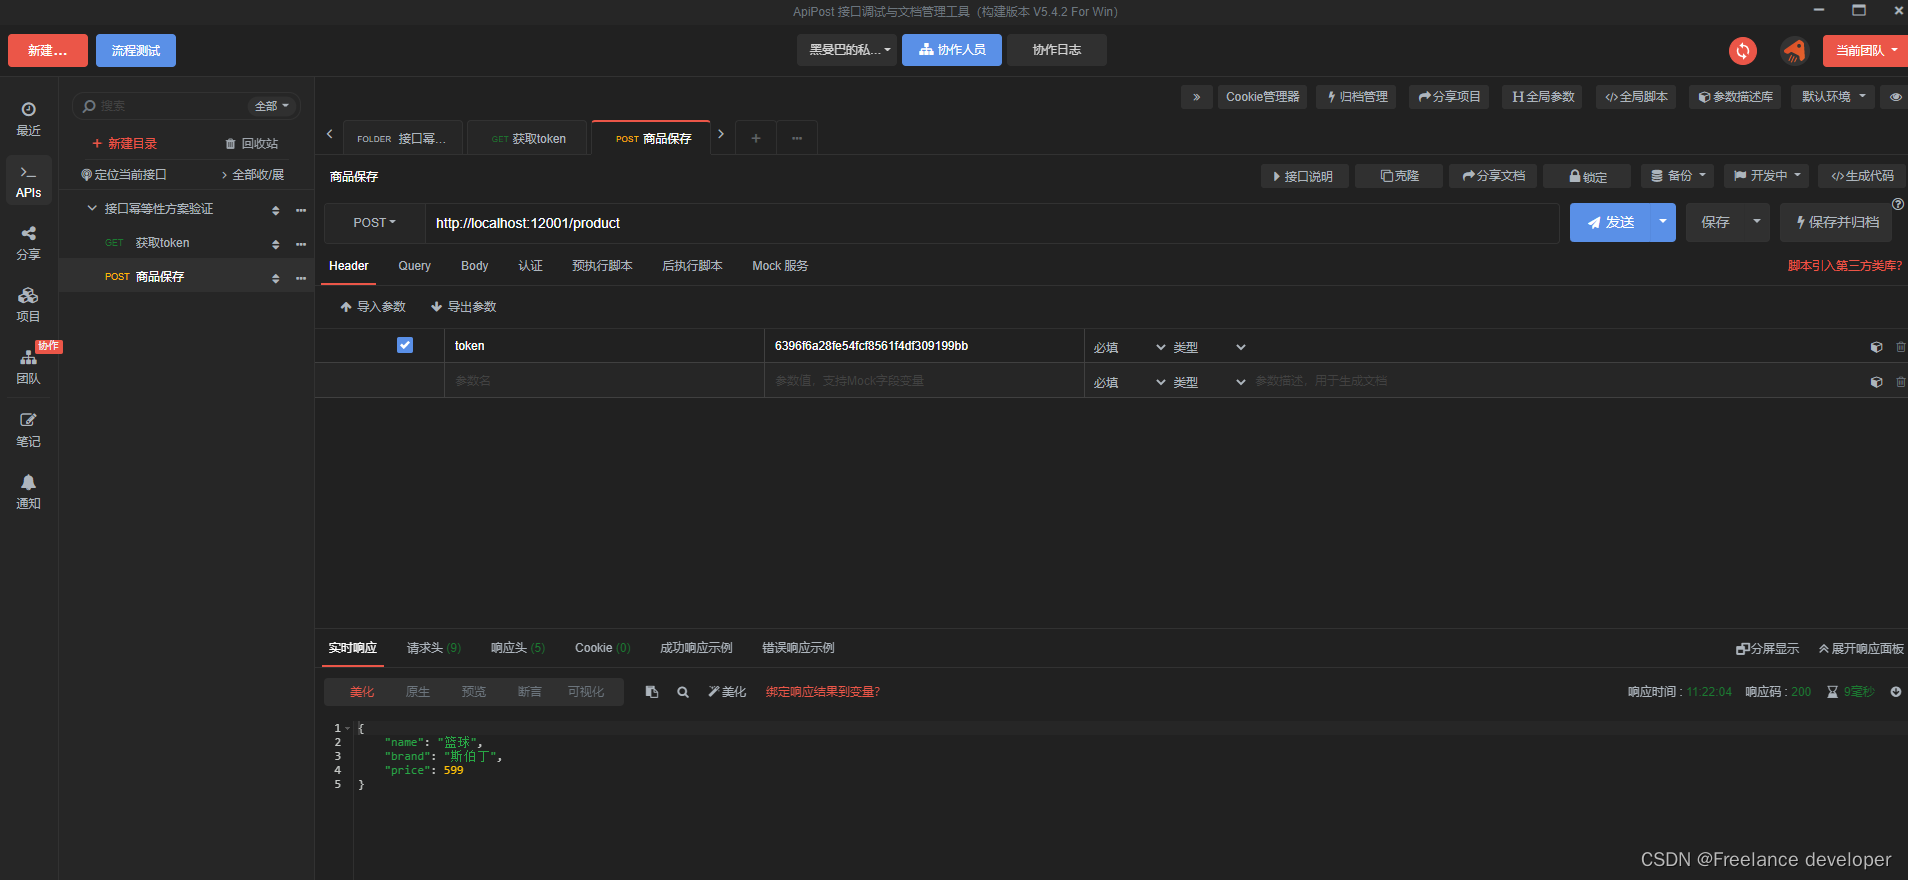Click the 流程测试 button
The height and width of the screenshot is (880, 1908).
(136, 50)
